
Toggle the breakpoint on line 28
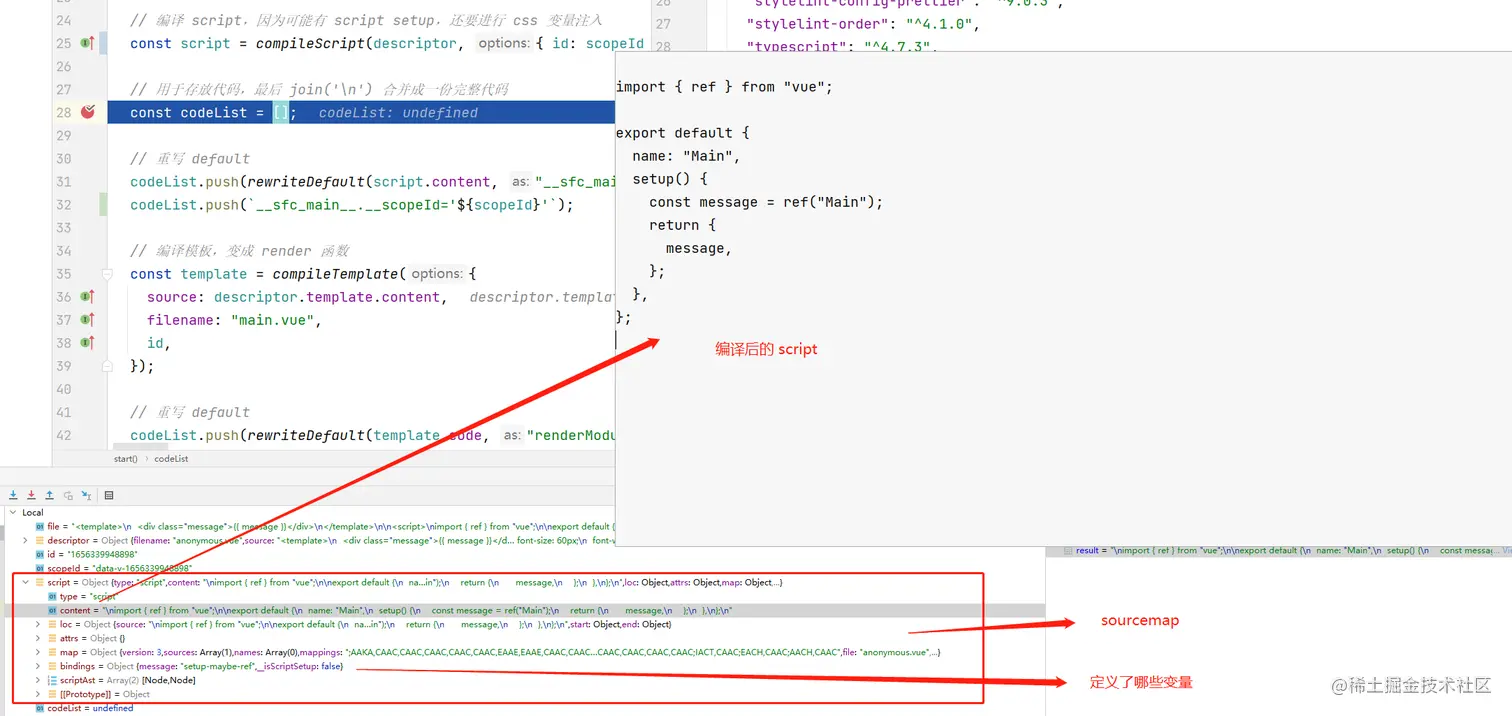pyautogui.click(x=88, y=112)
